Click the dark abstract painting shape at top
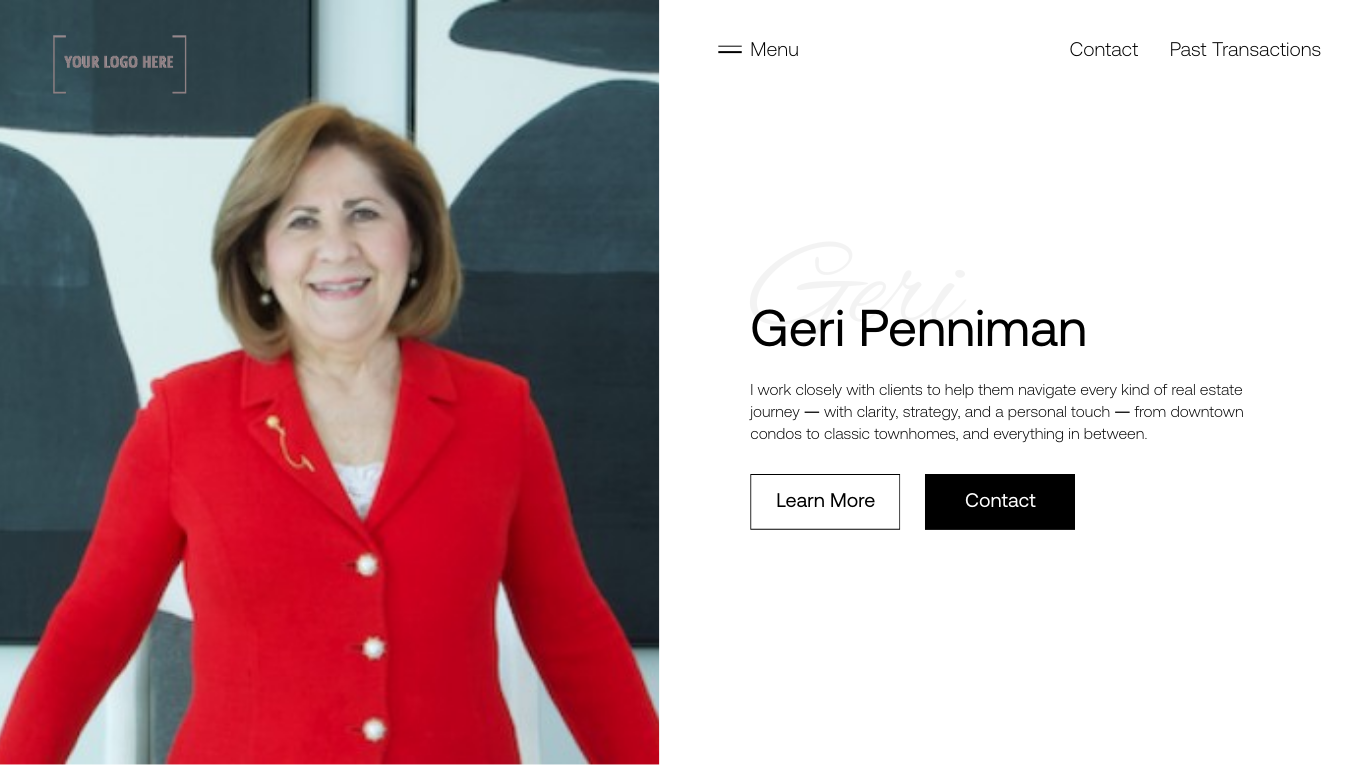 555,35
